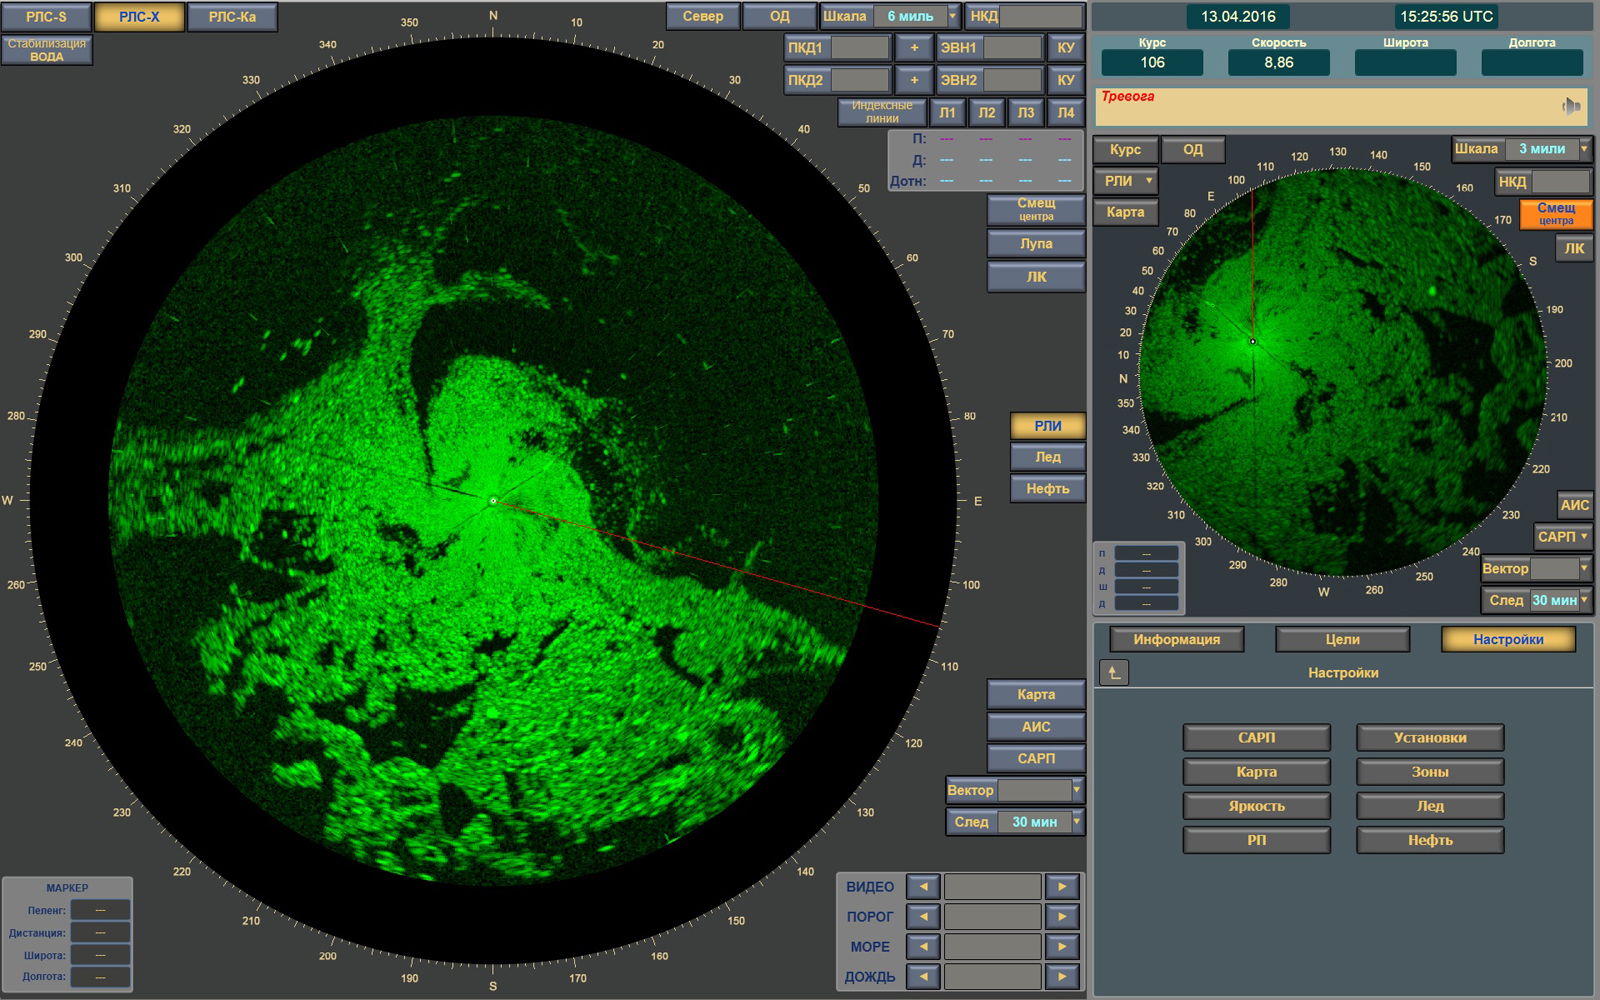Open main radar След 30 мин dropdown
The image size is (1600, 1000).
[1076, 822]
